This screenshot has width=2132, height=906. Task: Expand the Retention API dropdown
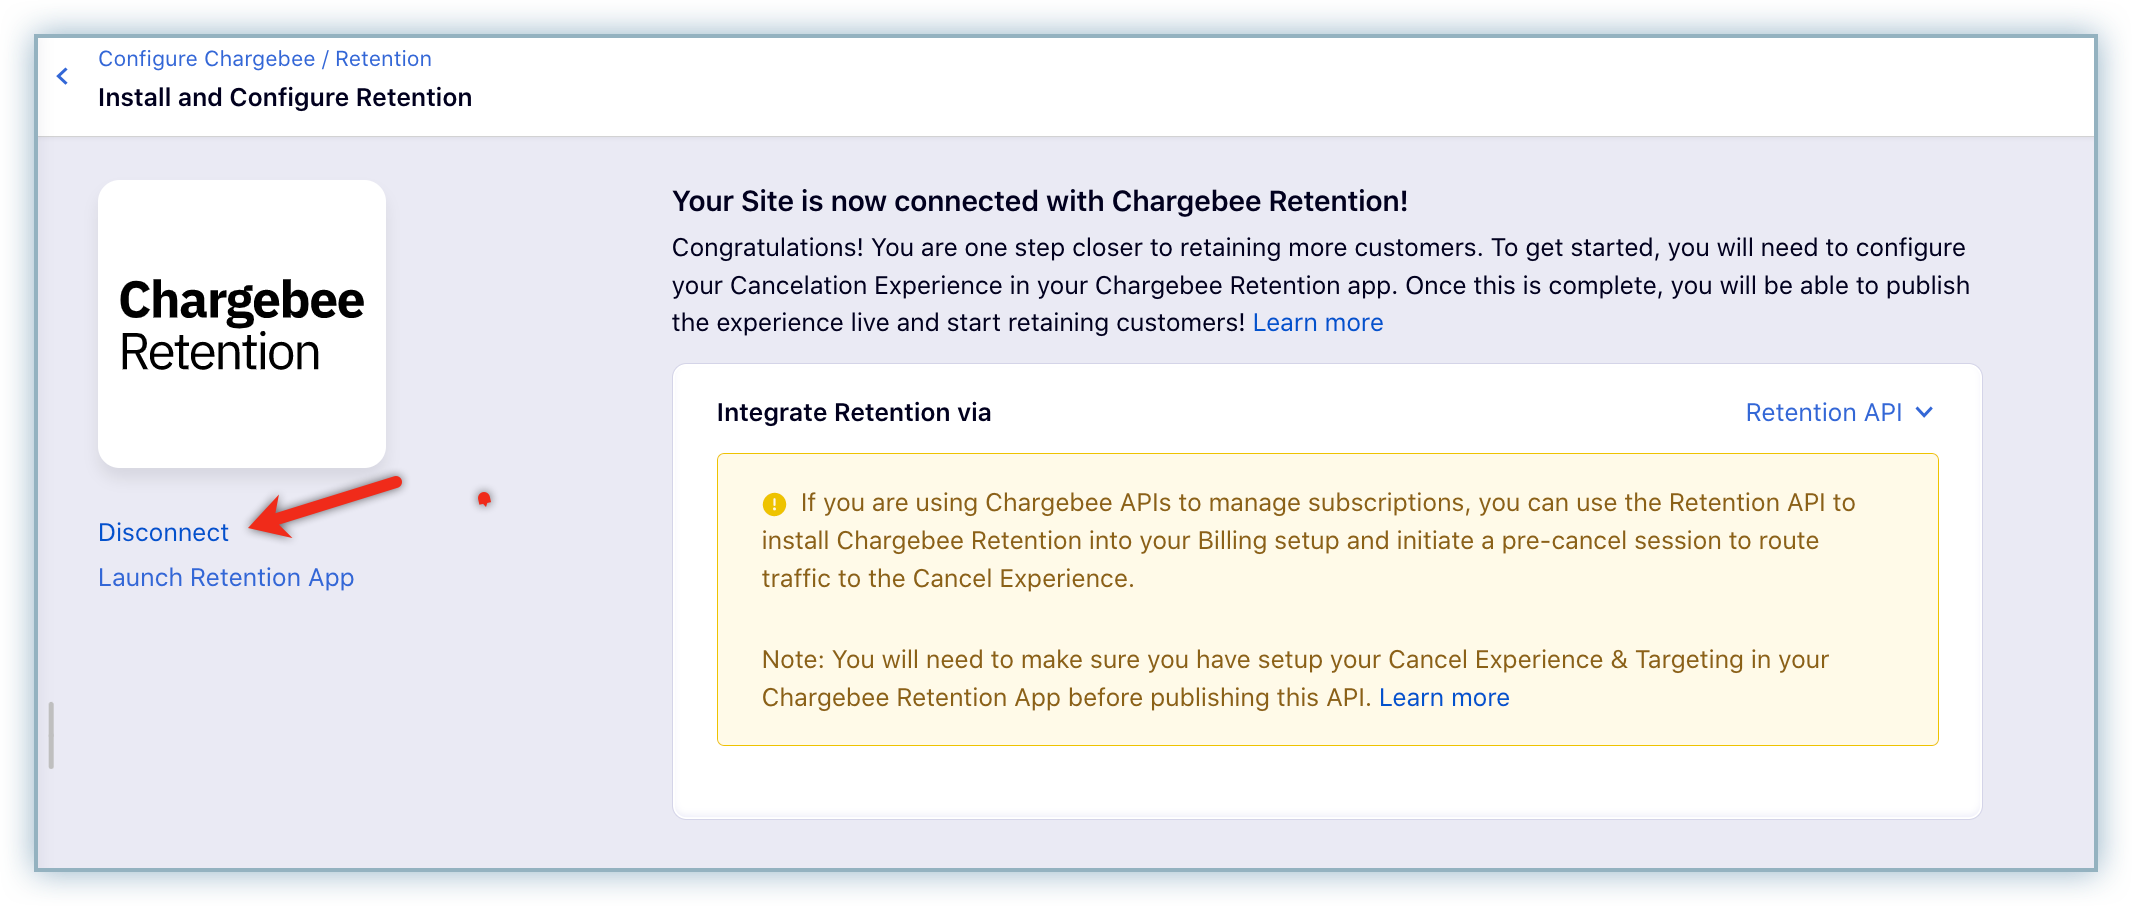pos(1839,413)
